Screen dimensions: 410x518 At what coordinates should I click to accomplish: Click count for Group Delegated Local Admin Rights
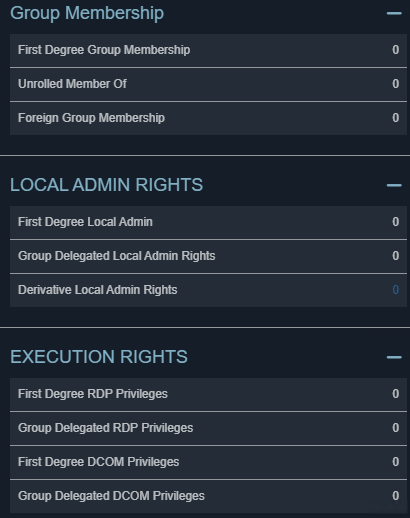pos(396,256)
